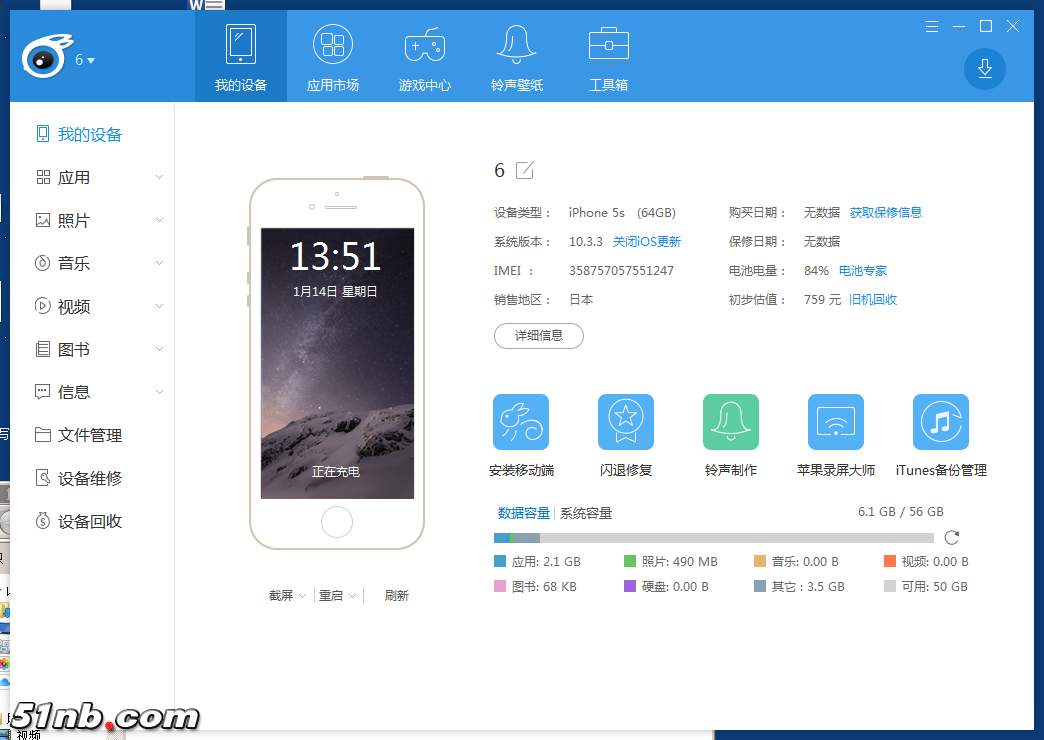Open the 截屏 screenshot dropdown
This screenshot has width=1044, height=740.
[x=287, y=595]
